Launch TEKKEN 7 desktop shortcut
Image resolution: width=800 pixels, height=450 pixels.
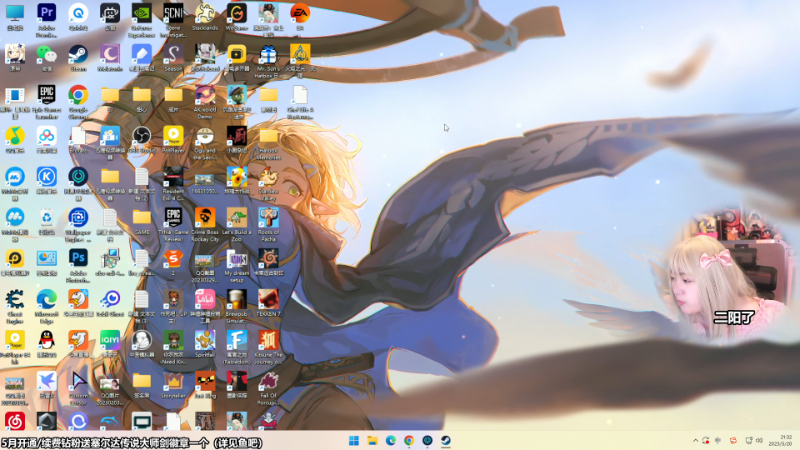(268, 303)
